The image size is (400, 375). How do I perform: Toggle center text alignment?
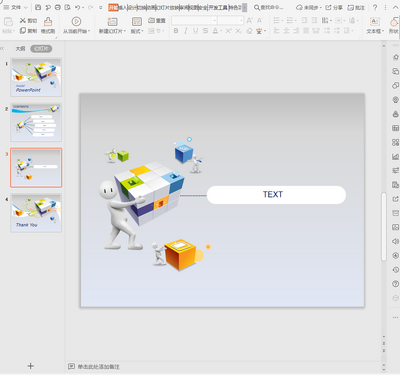[286, 31]
